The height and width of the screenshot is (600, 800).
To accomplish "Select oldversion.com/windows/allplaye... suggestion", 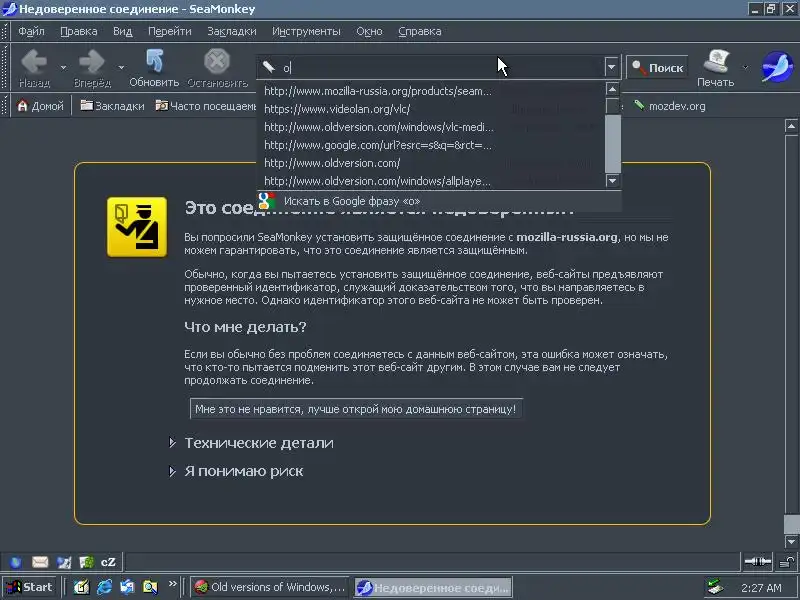I will (431, 181).
